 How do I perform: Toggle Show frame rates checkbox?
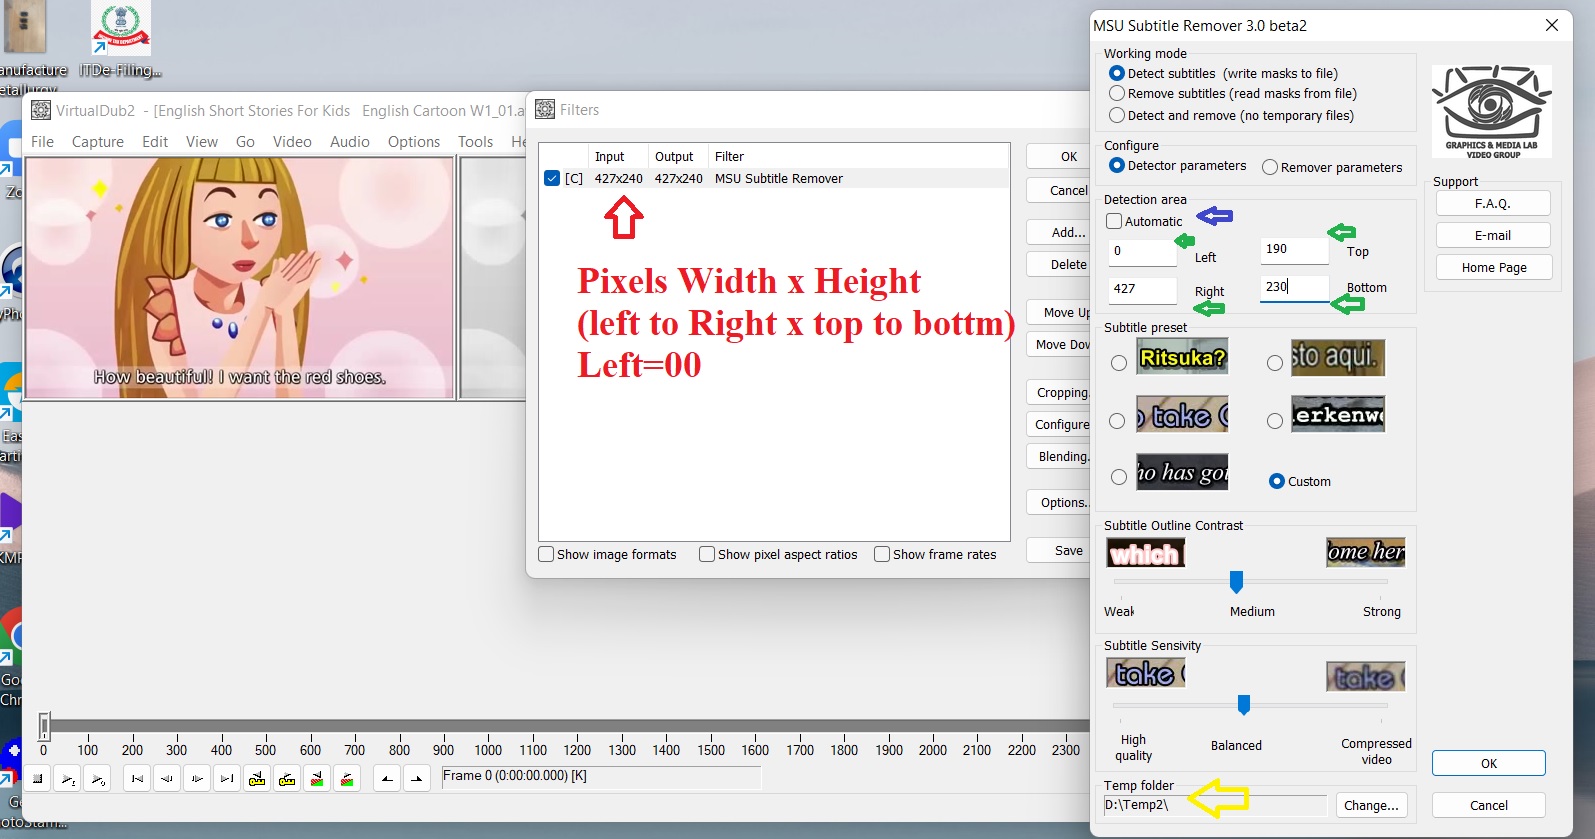point(882,554)
